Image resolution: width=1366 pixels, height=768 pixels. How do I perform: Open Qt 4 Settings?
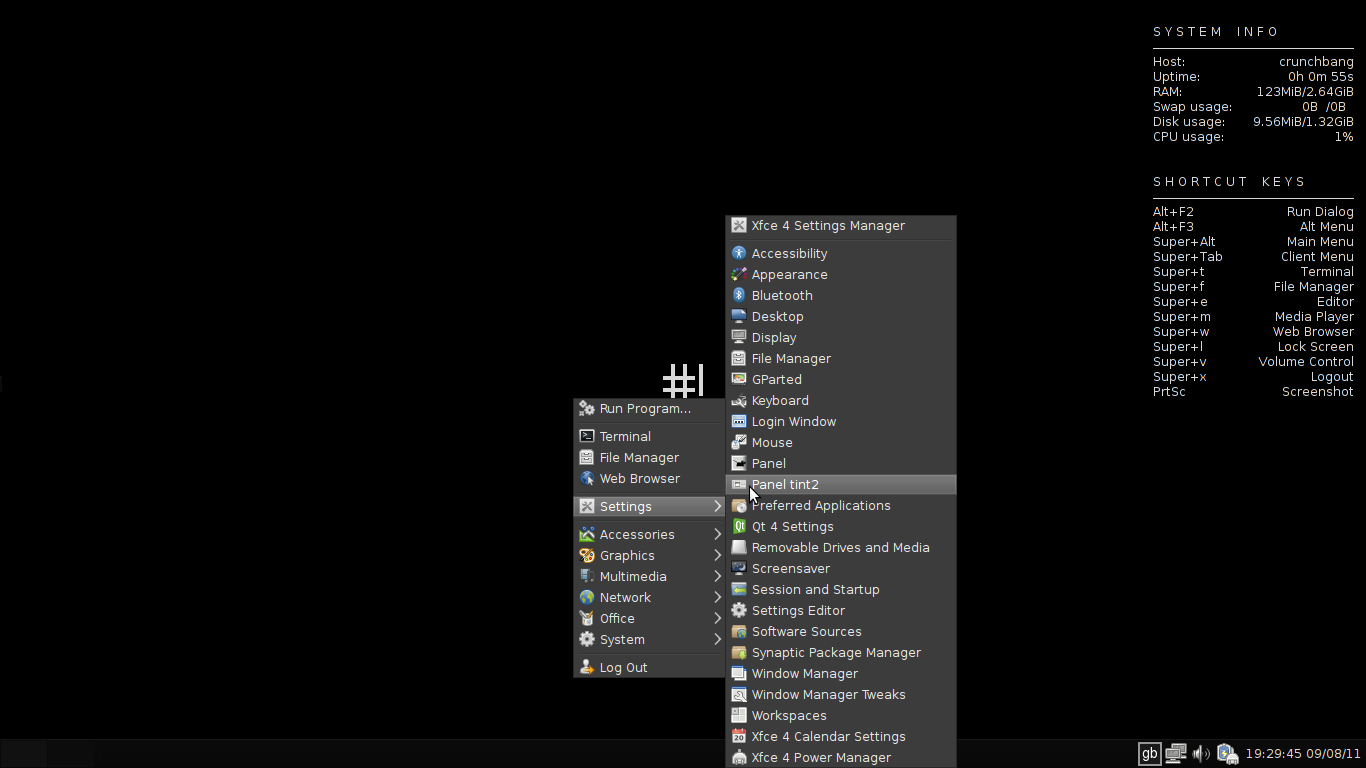[x=793, y=526]
